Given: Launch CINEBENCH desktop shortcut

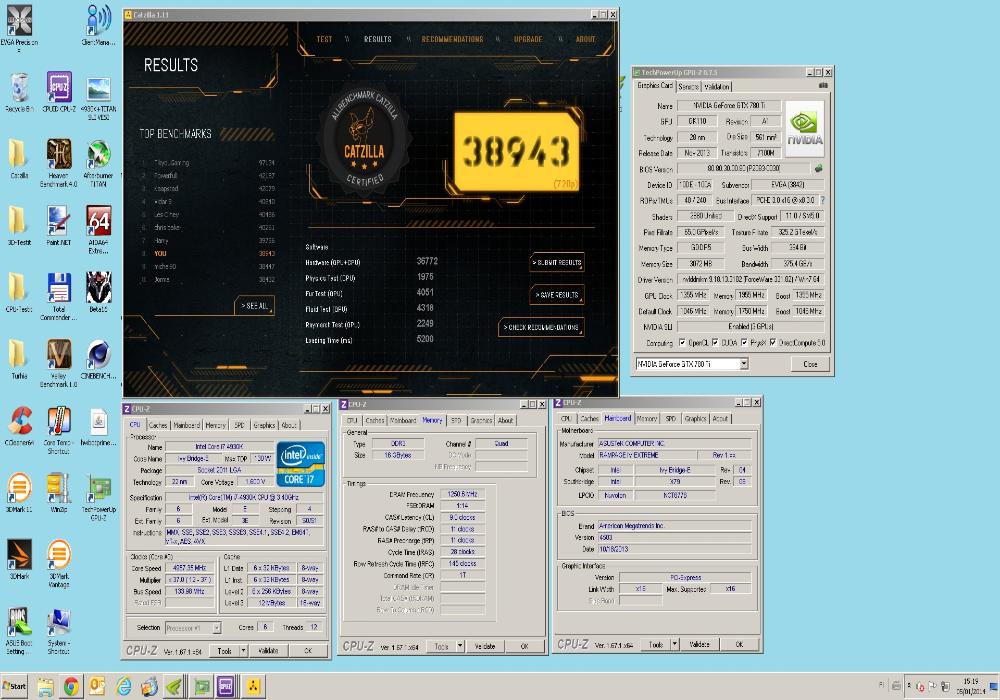Looking at the screenshot, I should tap(98, 360).
